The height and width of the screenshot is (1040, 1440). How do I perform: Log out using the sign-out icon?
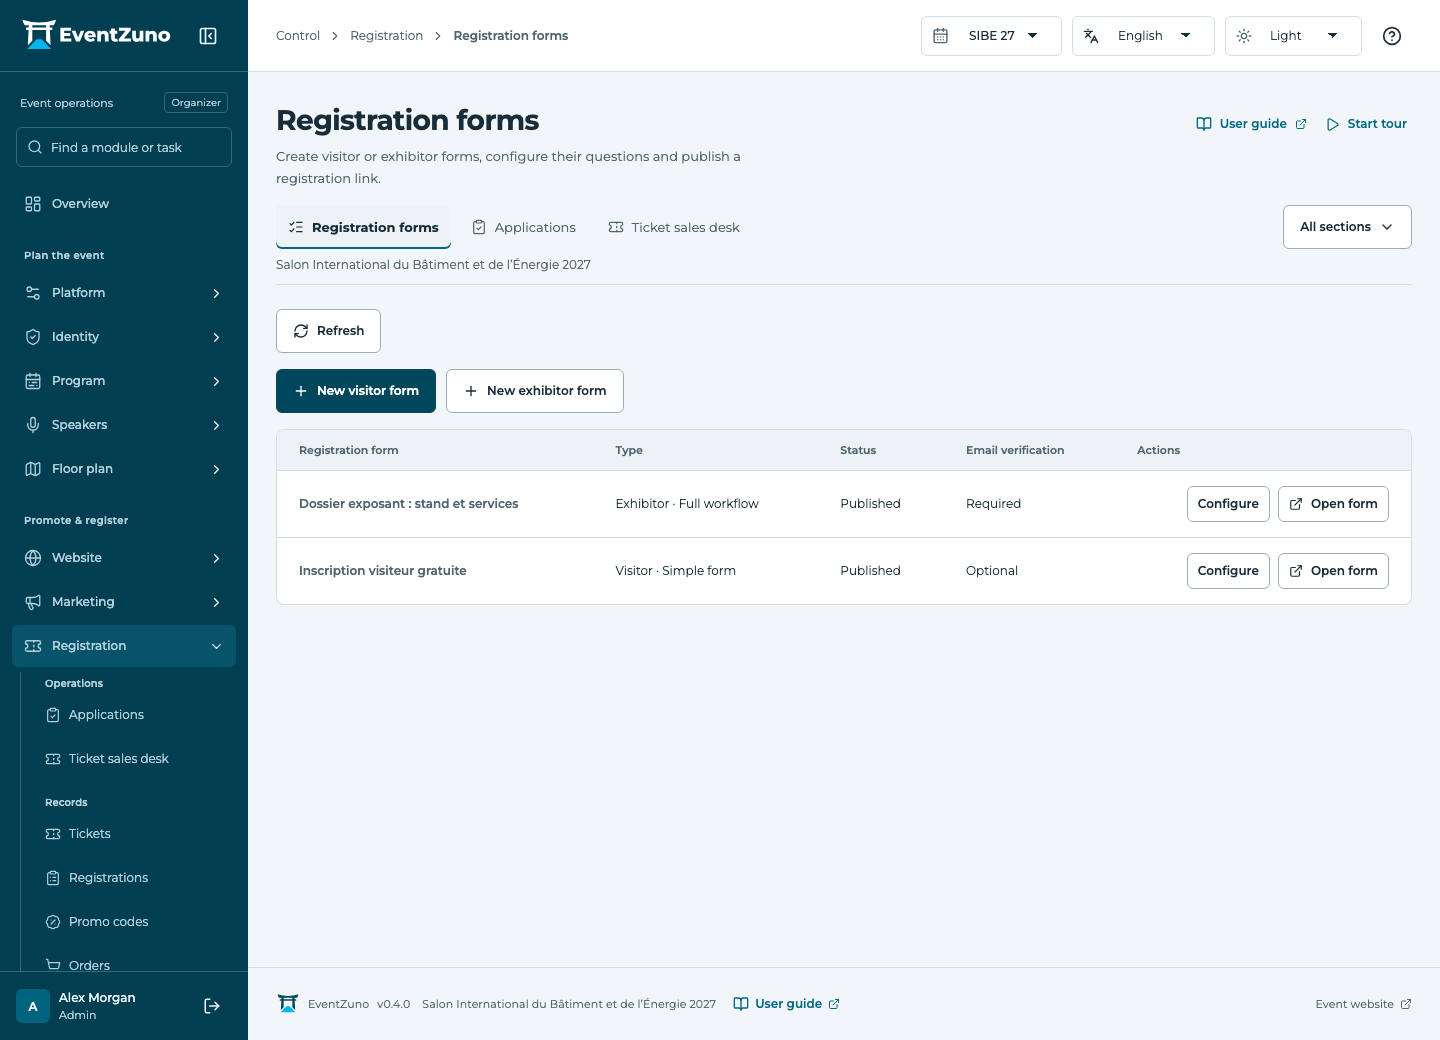[212, 1006]
